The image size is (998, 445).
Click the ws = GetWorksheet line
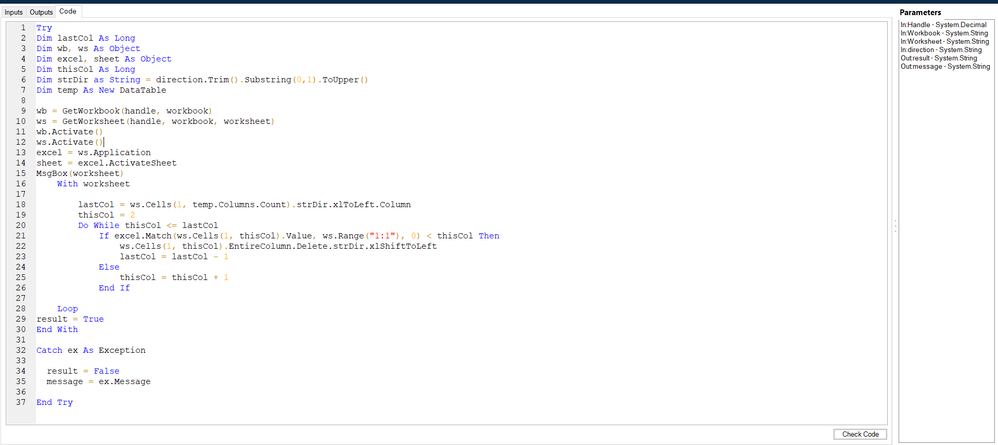[x=155, y=122]
